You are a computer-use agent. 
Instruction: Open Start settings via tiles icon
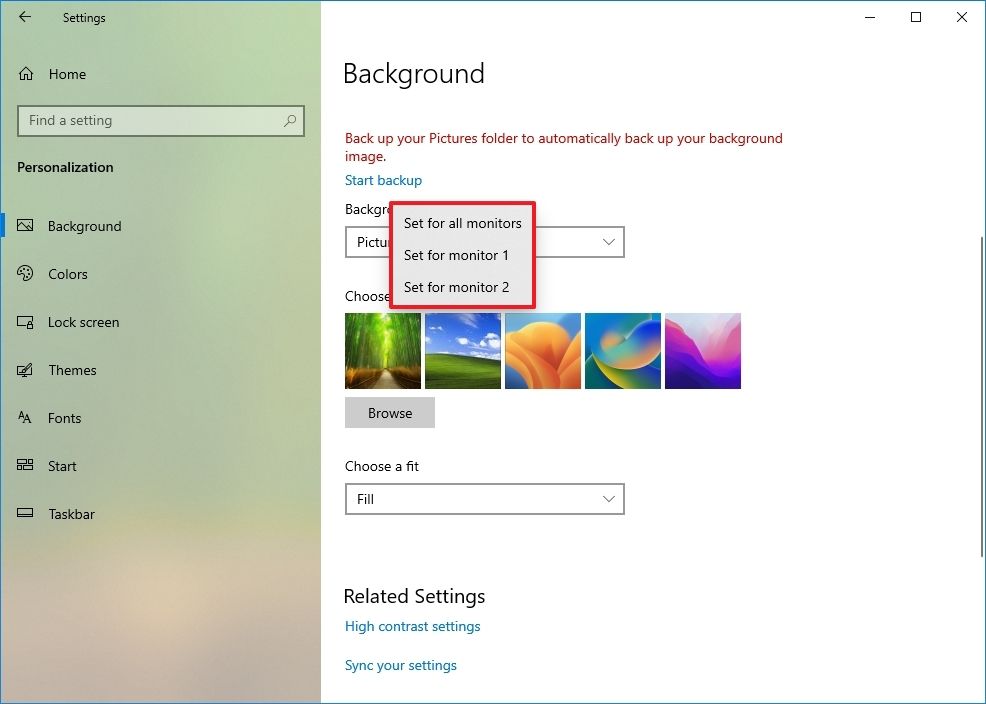[x=24, y=466]
